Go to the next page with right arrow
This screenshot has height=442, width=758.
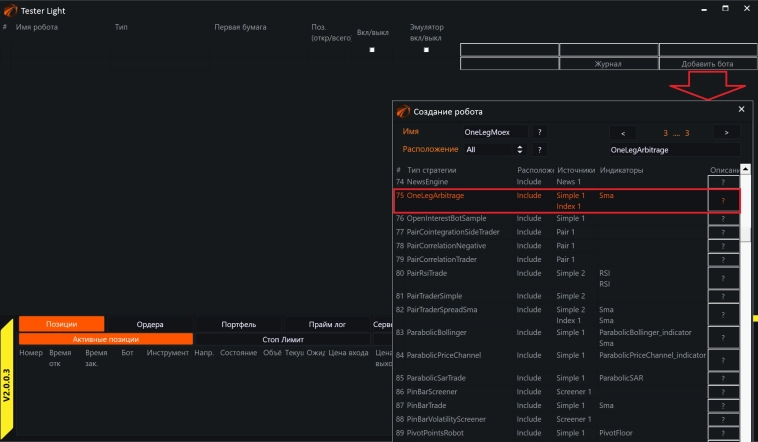pos(726,132)
